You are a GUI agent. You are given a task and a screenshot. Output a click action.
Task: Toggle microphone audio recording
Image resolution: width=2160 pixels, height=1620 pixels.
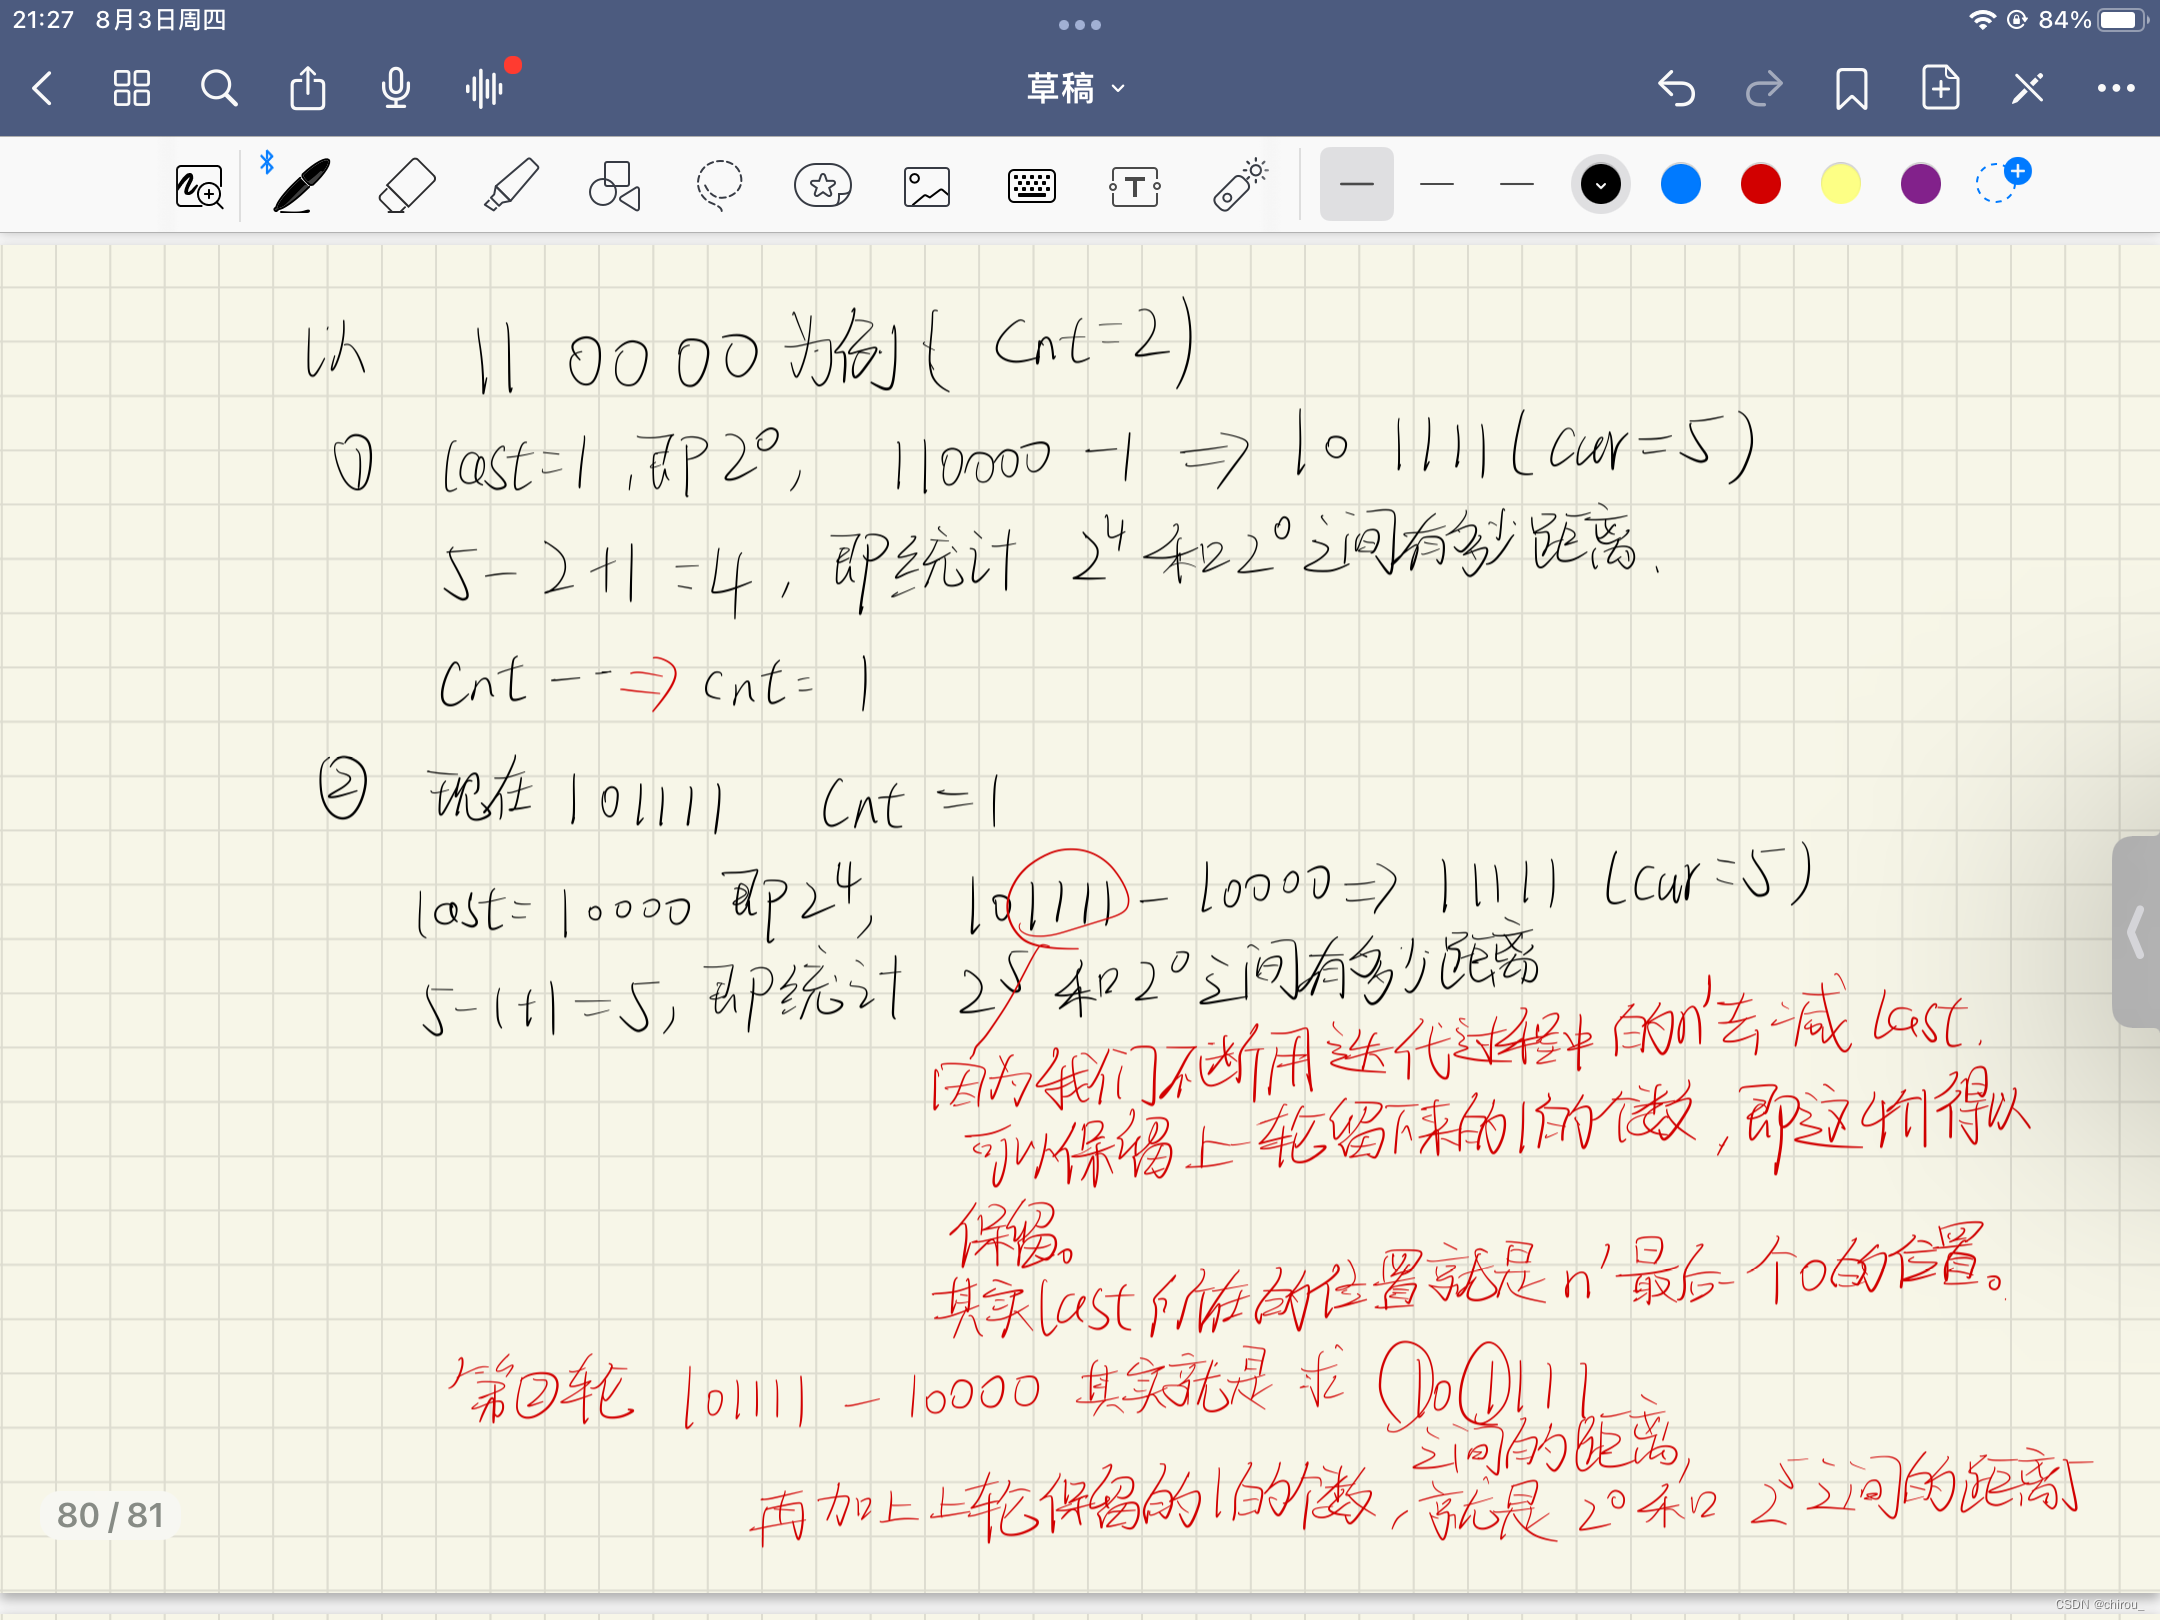click(395, 88)
